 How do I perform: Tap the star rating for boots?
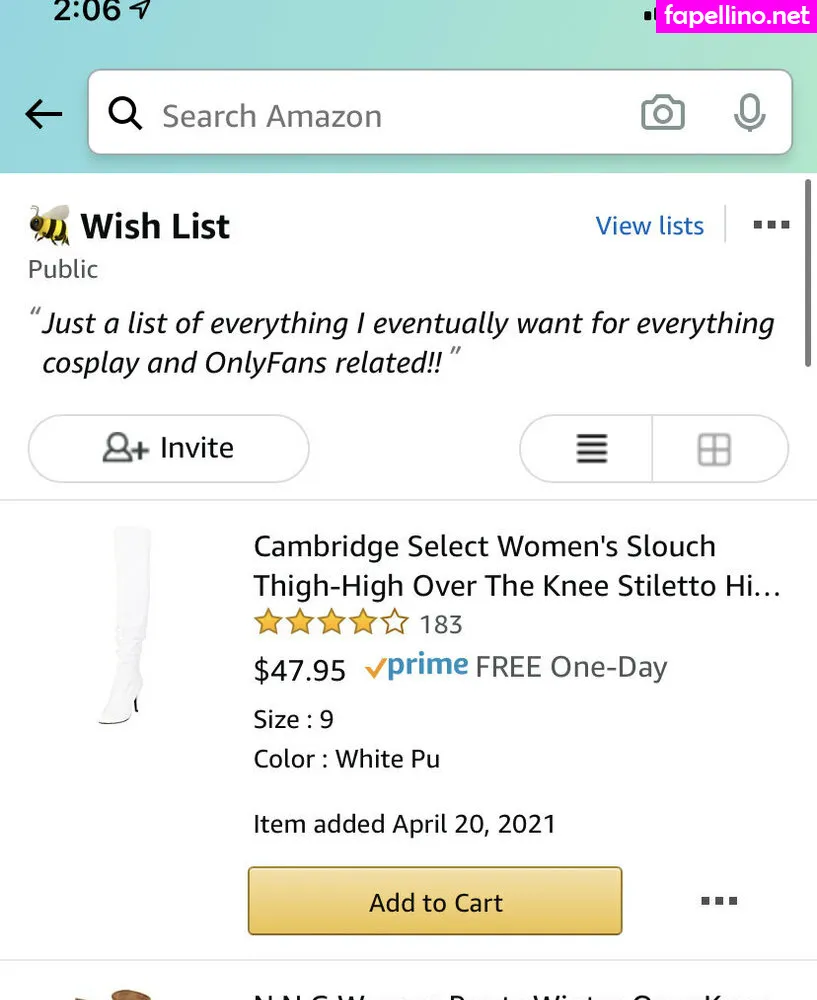point(331,624)
